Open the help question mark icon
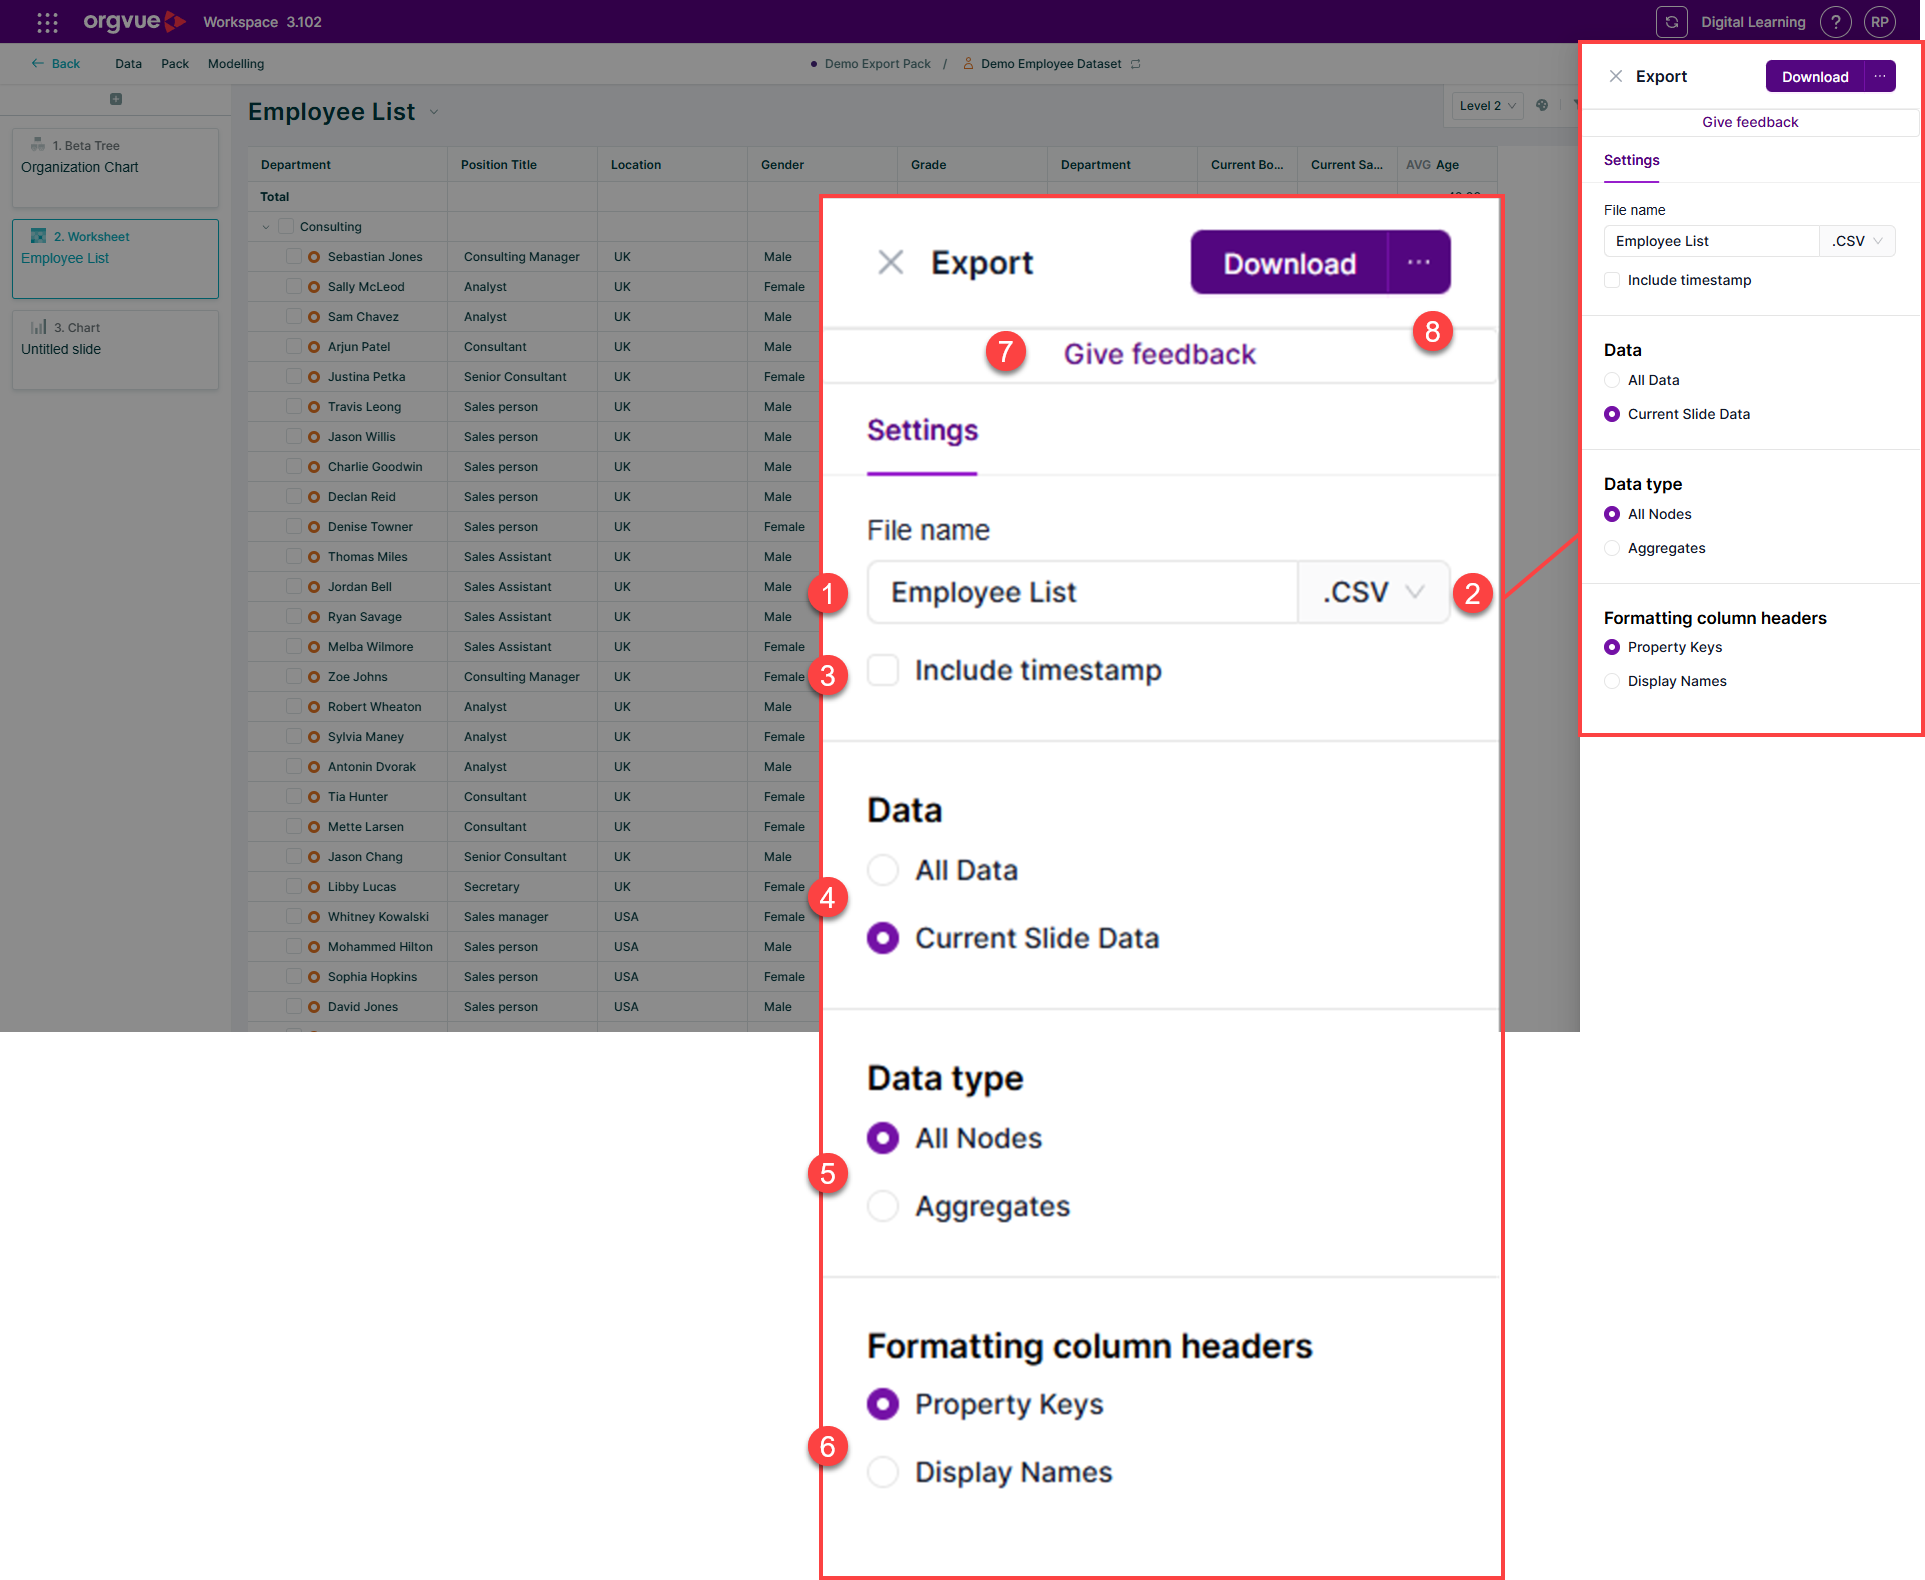 pyautogui.click(x=1835, y=22)
